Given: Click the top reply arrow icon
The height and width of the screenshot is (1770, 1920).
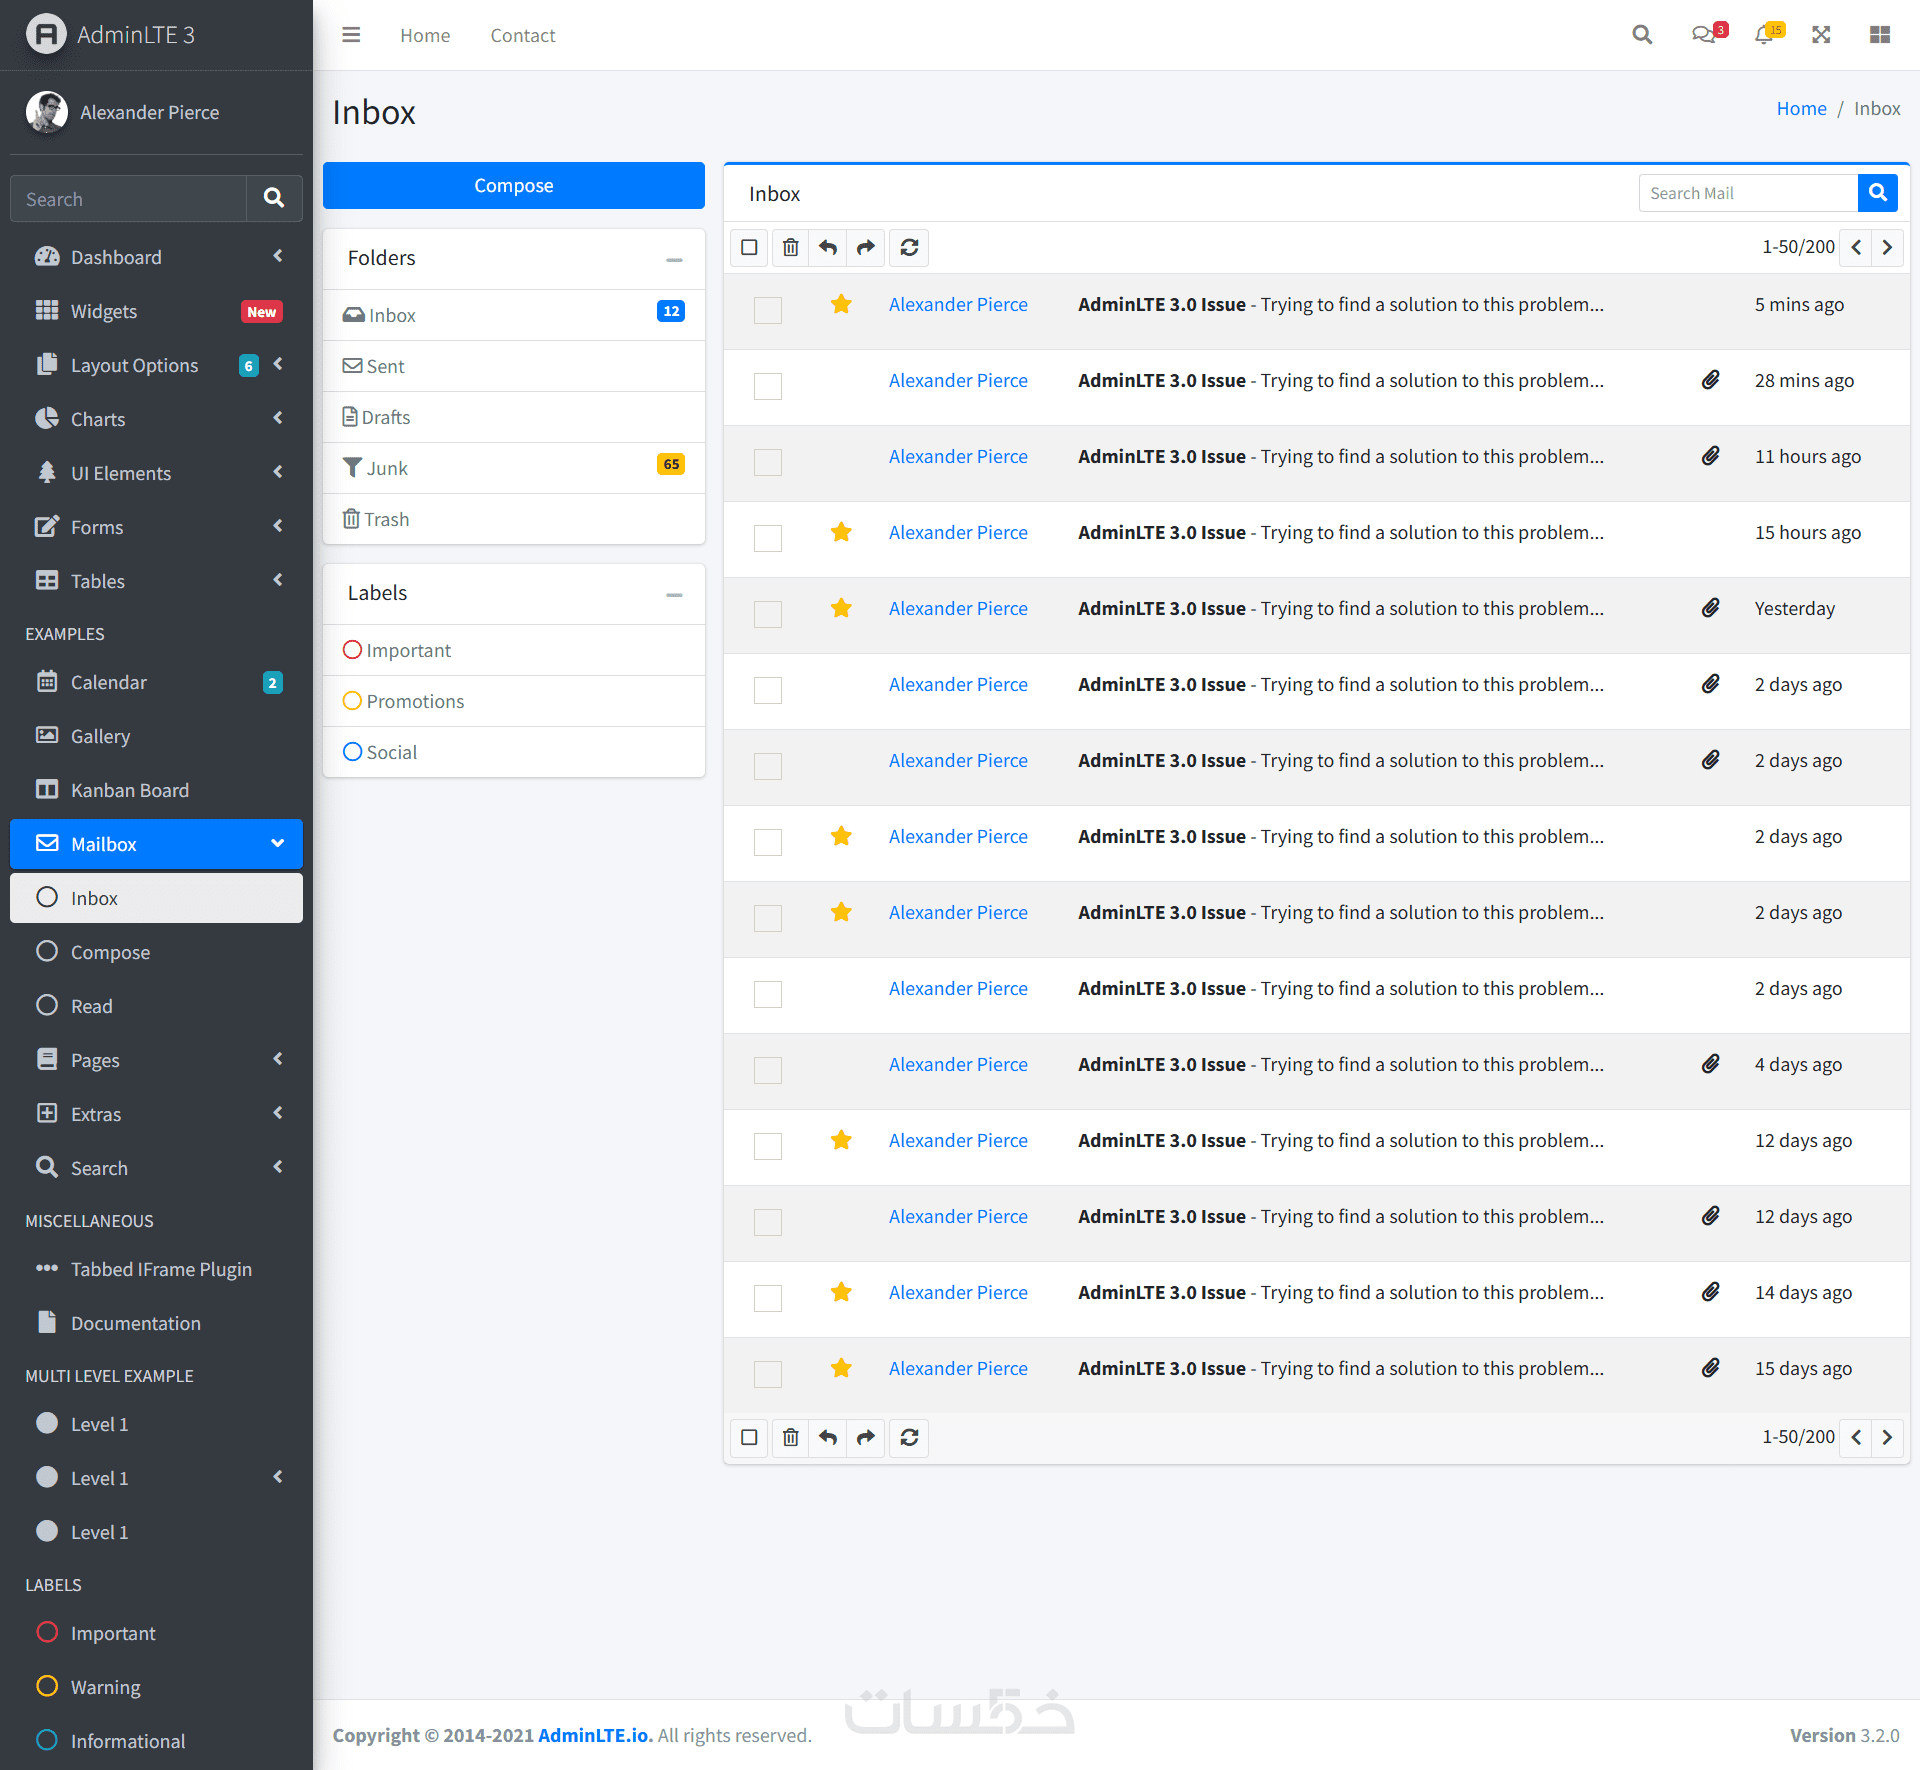Looking at the screenshot, I should point(828,247).
